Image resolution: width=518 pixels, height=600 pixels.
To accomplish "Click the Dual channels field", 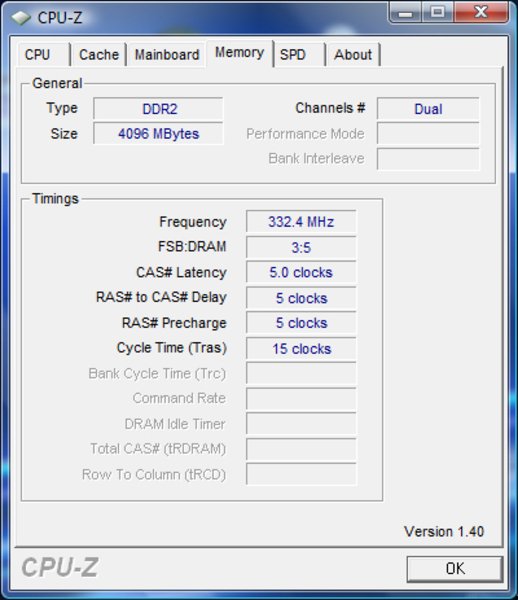I will [428, 109].
